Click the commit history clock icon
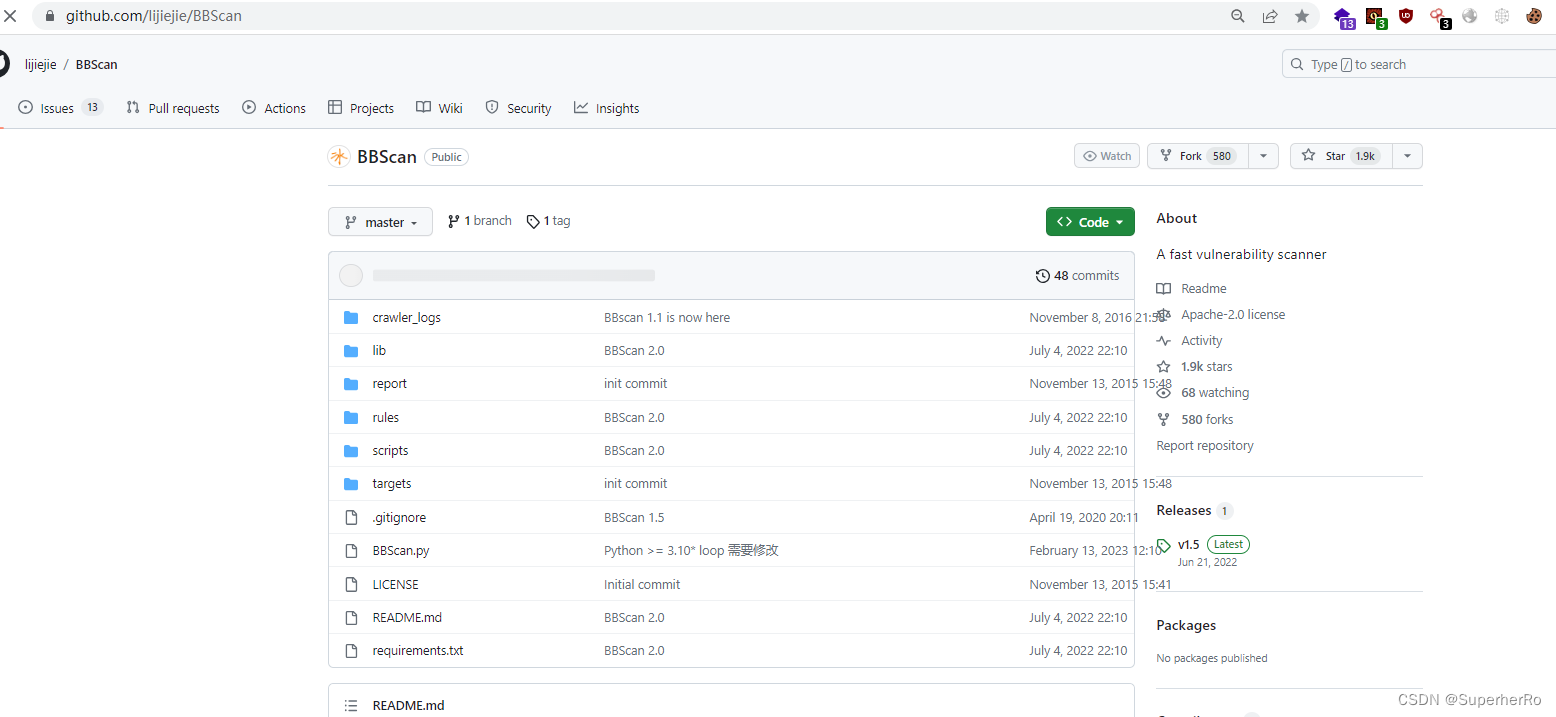 click(1043, 276)
